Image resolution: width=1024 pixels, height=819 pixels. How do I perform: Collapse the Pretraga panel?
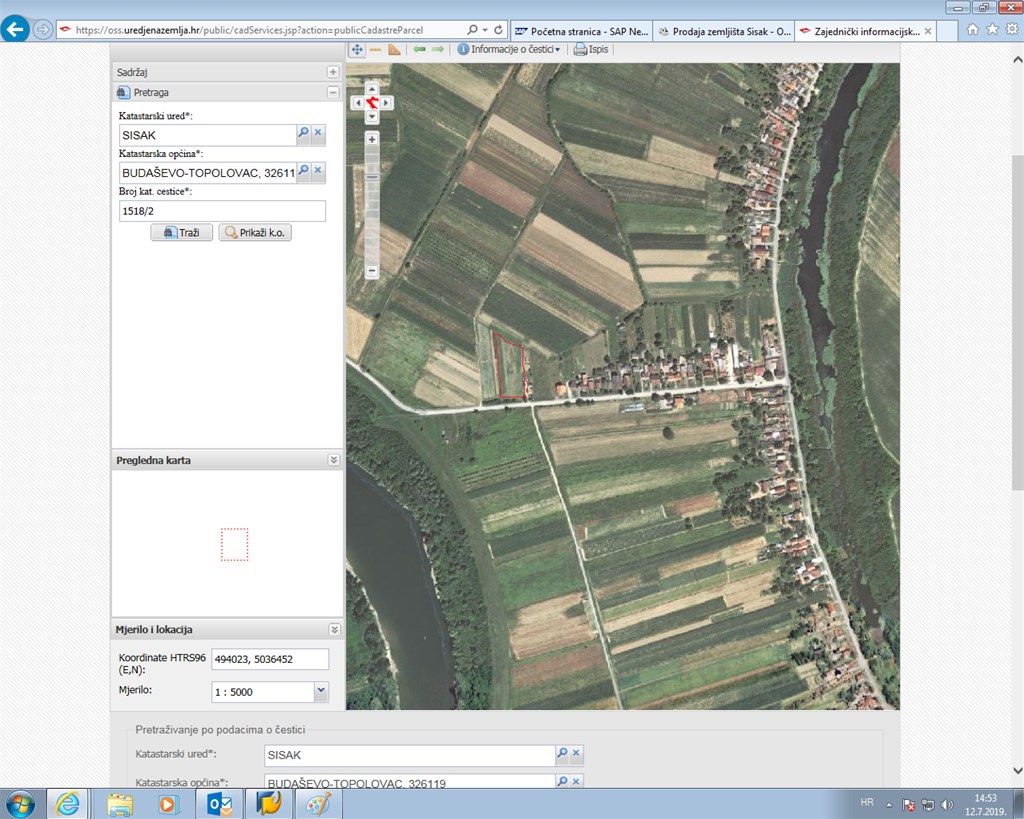333,92
